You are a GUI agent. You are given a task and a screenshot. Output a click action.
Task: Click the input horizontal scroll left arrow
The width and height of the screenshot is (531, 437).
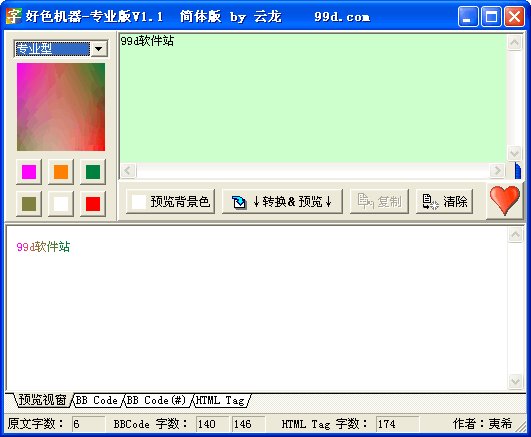point(128,170)
